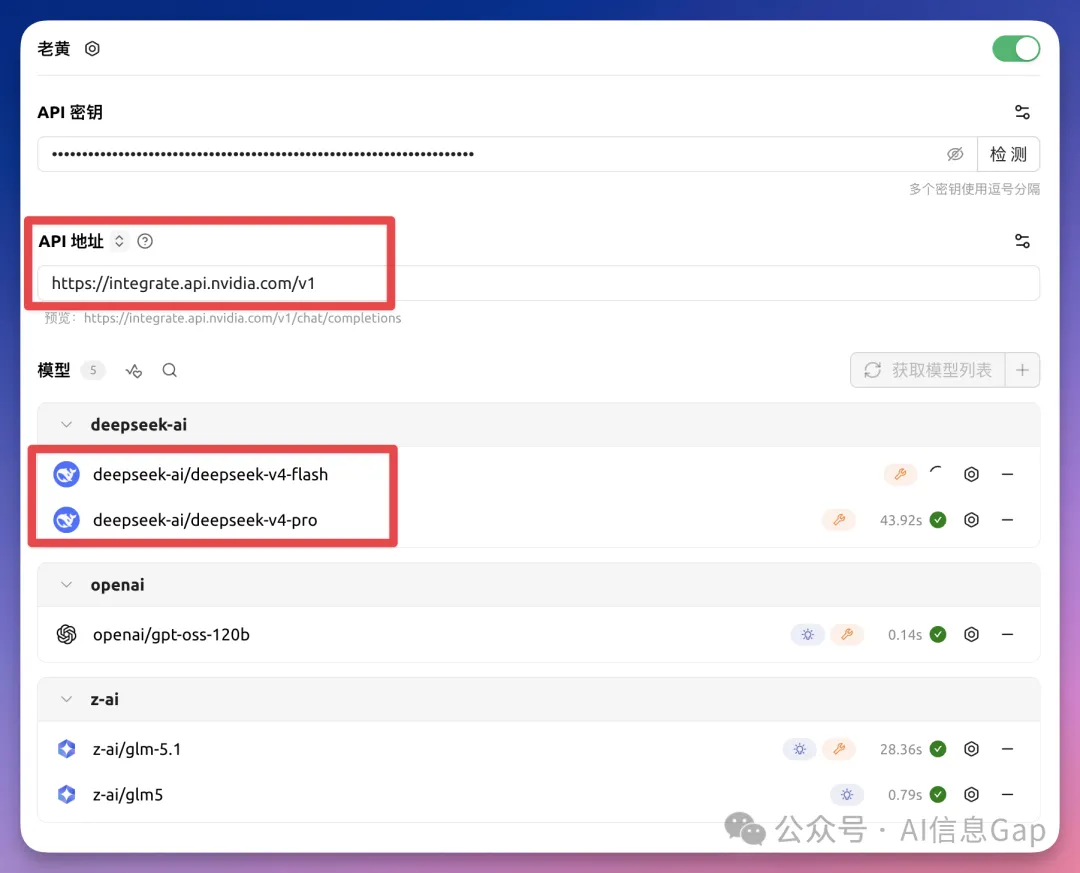
Task: Open settings for openai/gpt-oss-120b model
Action: click(x=970, y=635)
